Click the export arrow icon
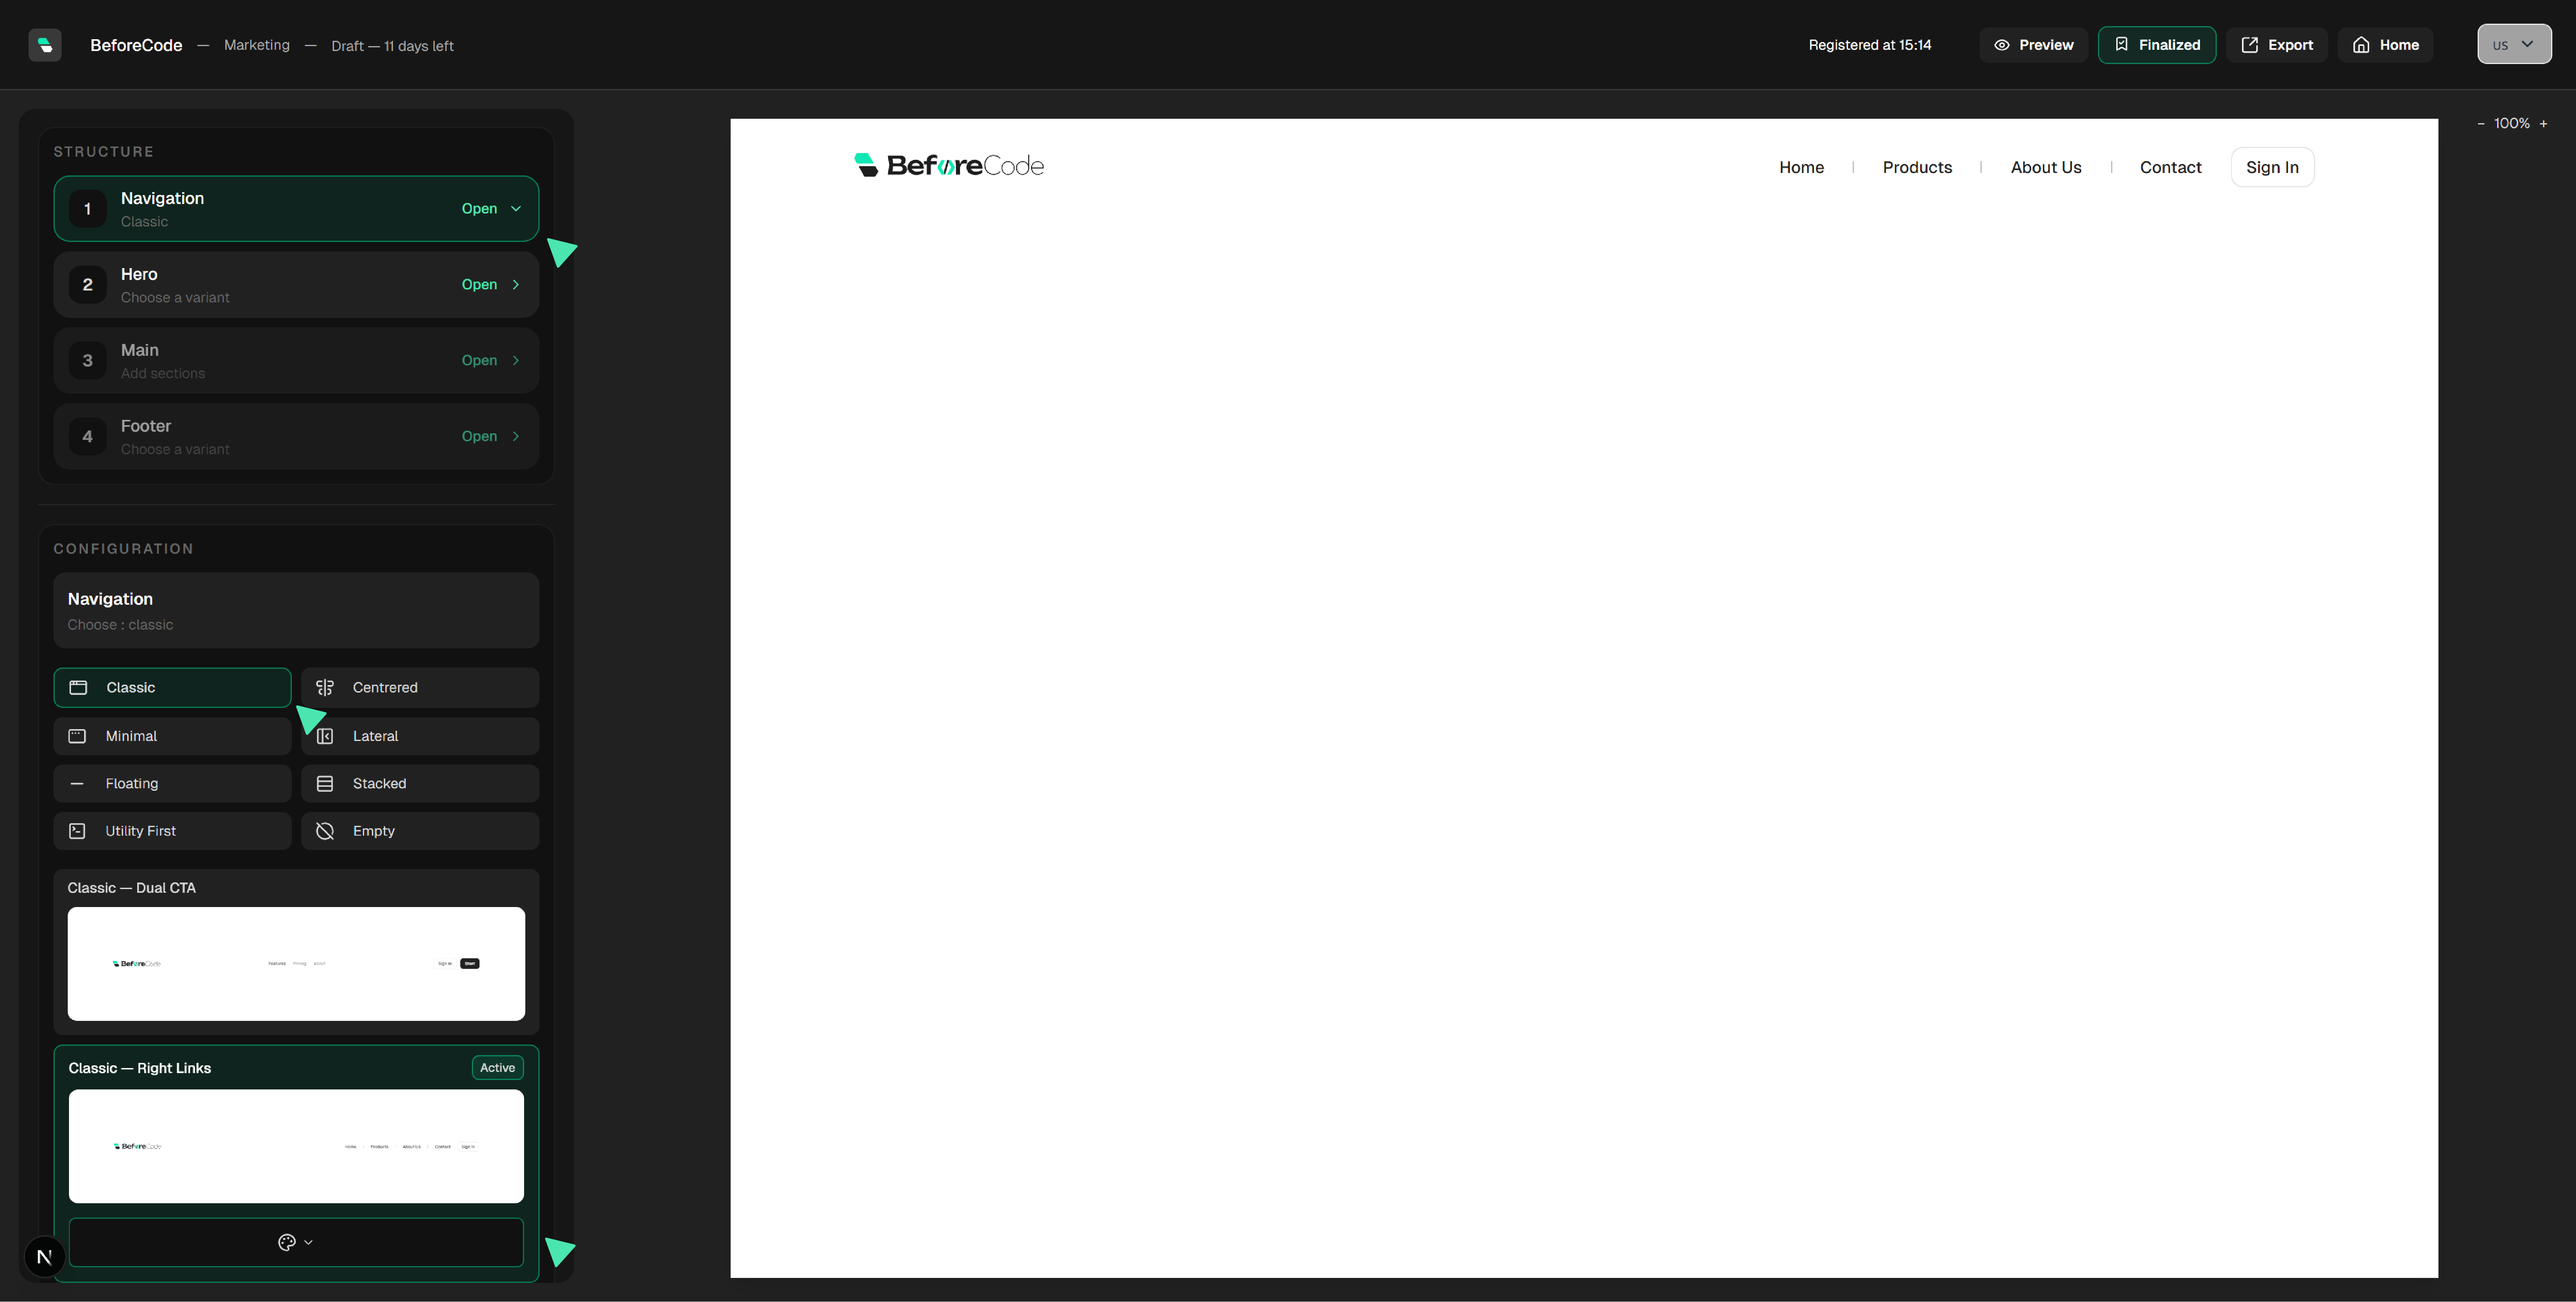This screenshot has height=1302, width=2576. click(x=2249, y=45)
